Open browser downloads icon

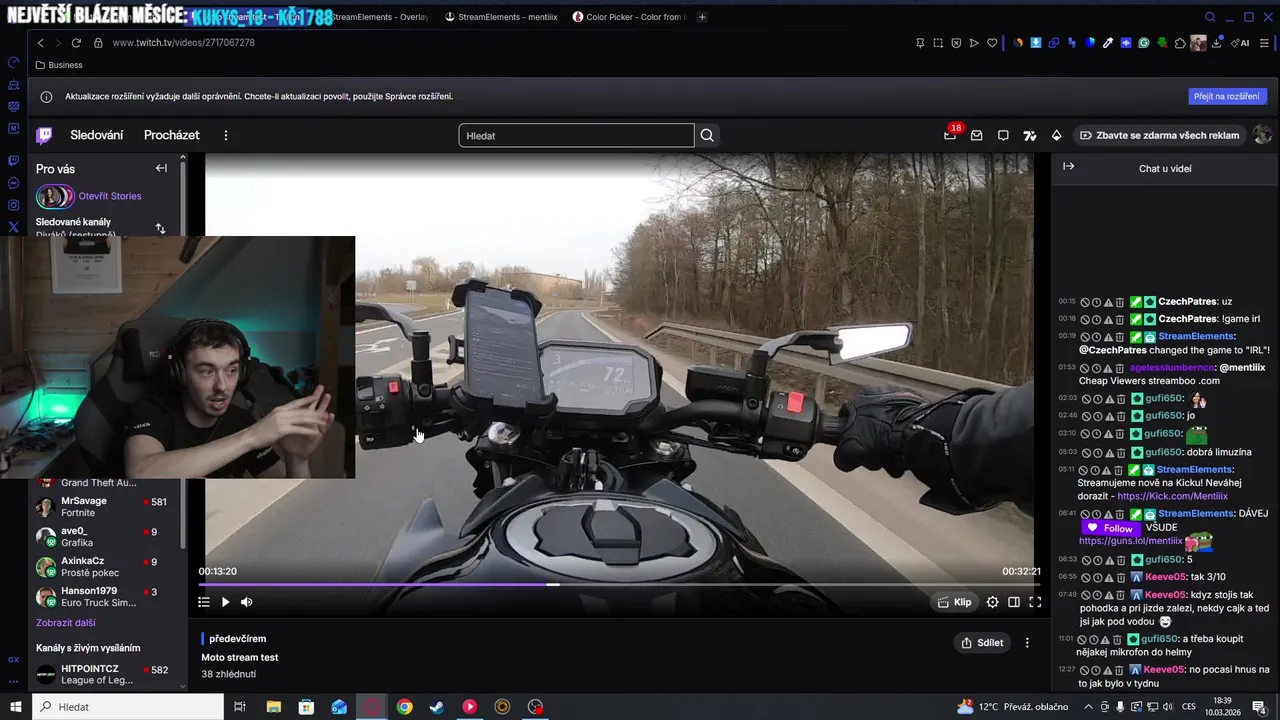[1217, 43]
